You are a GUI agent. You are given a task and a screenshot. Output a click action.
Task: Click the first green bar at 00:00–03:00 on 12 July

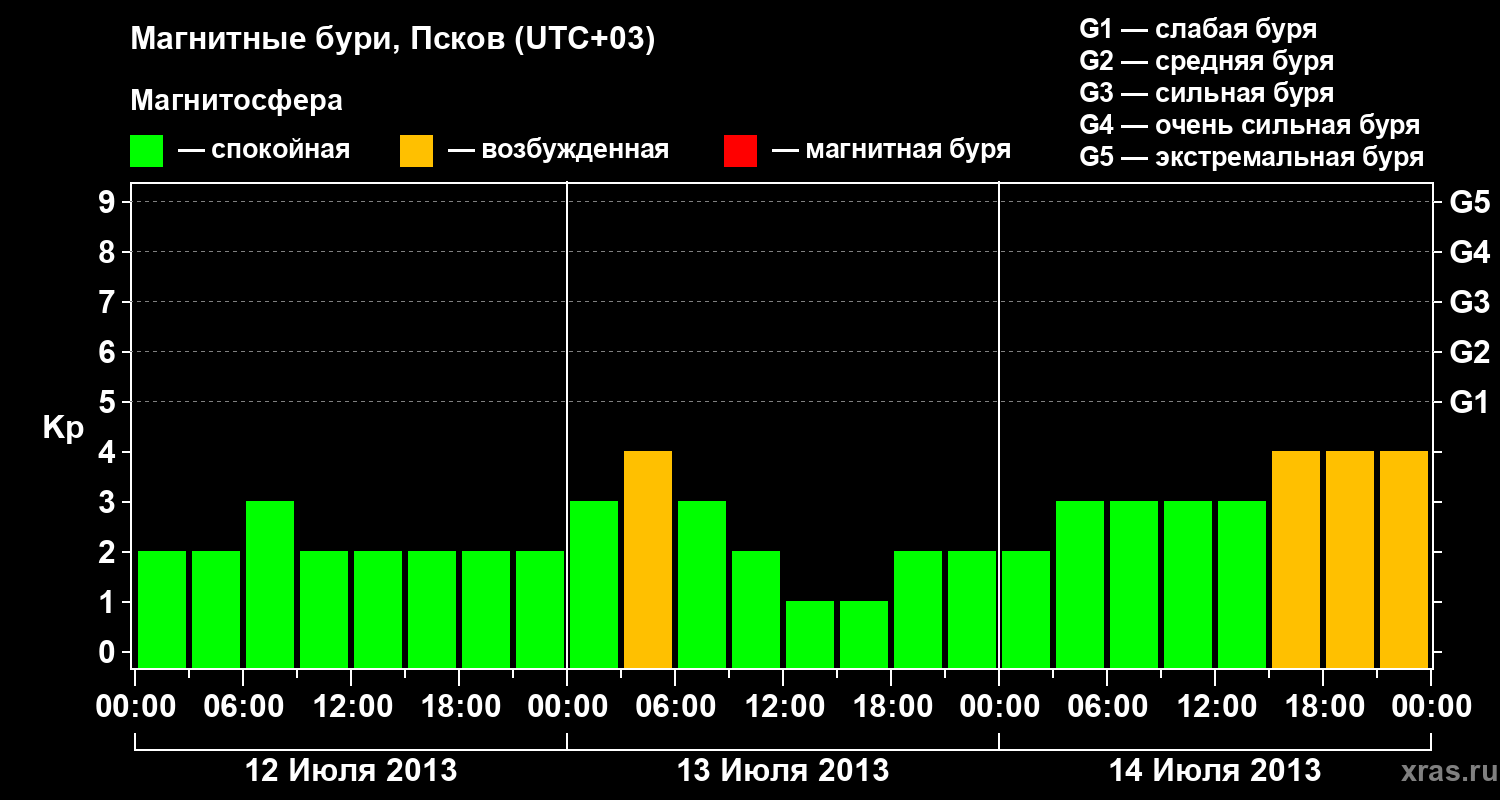(162, 609)
